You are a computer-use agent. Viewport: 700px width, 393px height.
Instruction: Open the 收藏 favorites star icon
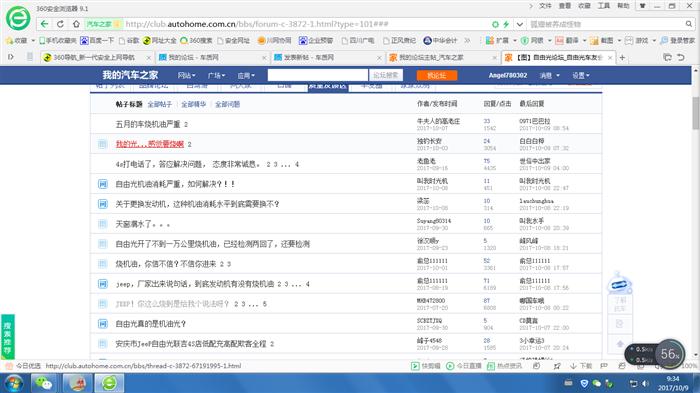point(9,41)
